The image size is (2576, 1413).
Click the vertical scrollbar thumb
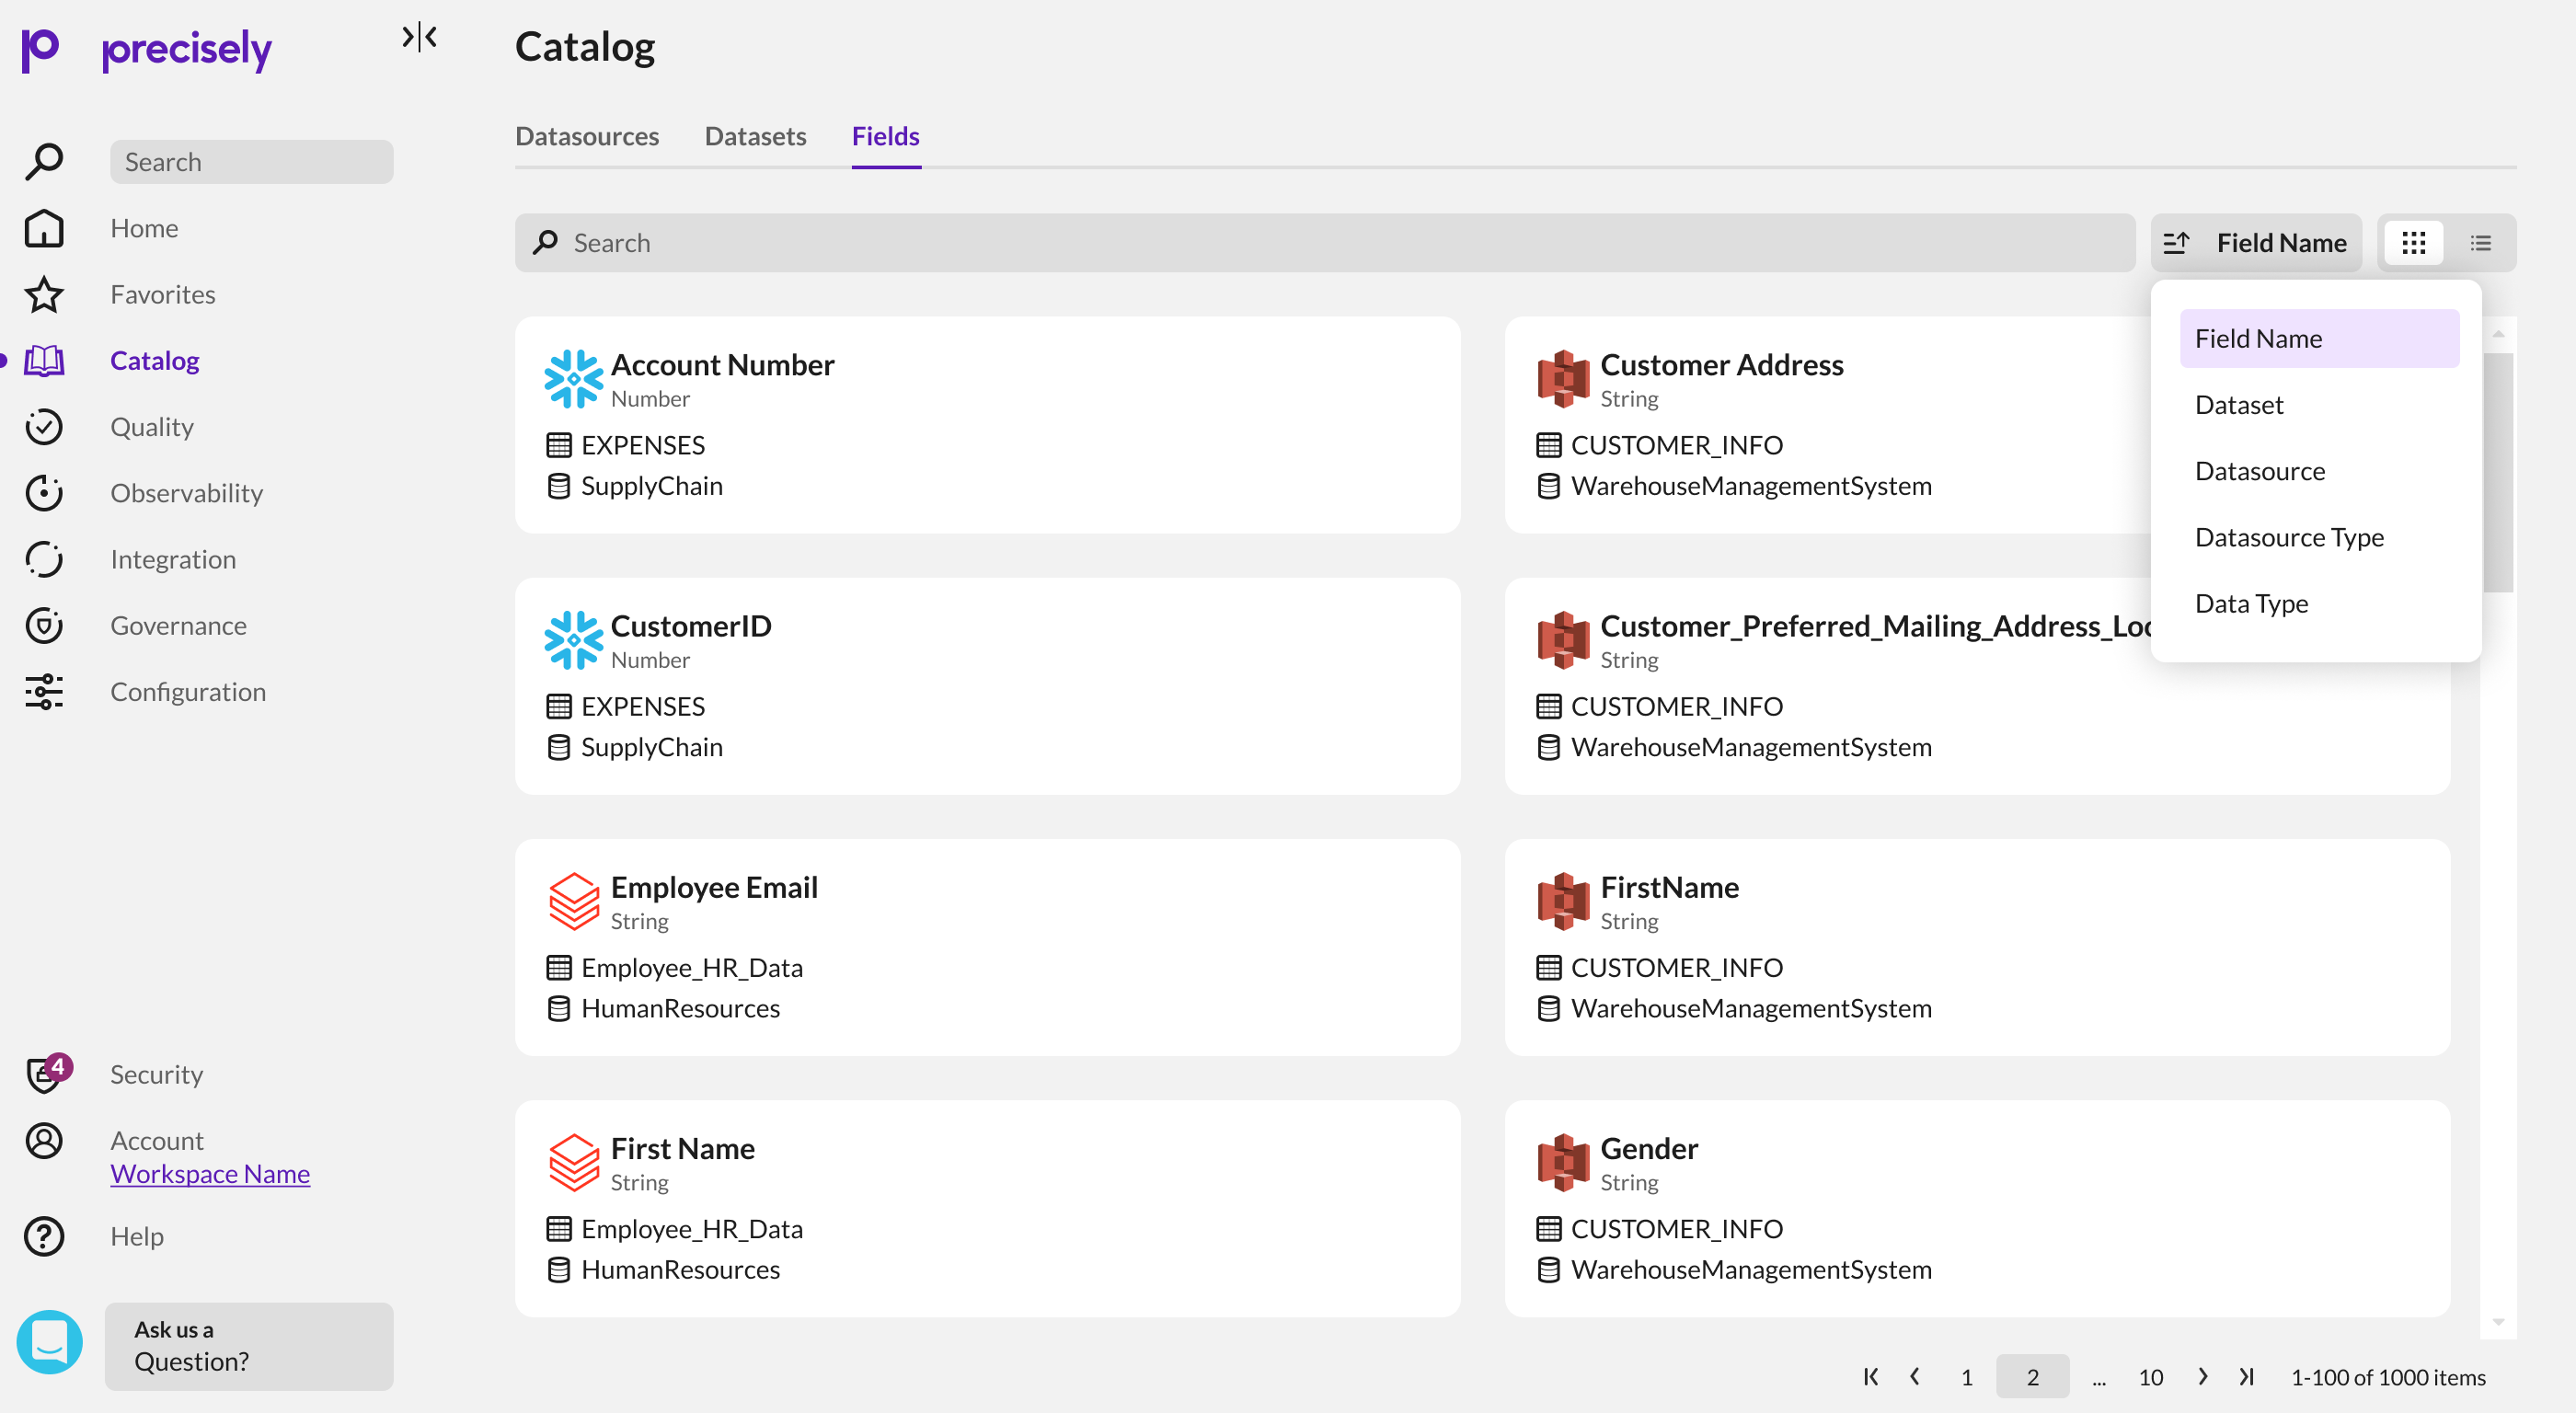point(2498,472)
